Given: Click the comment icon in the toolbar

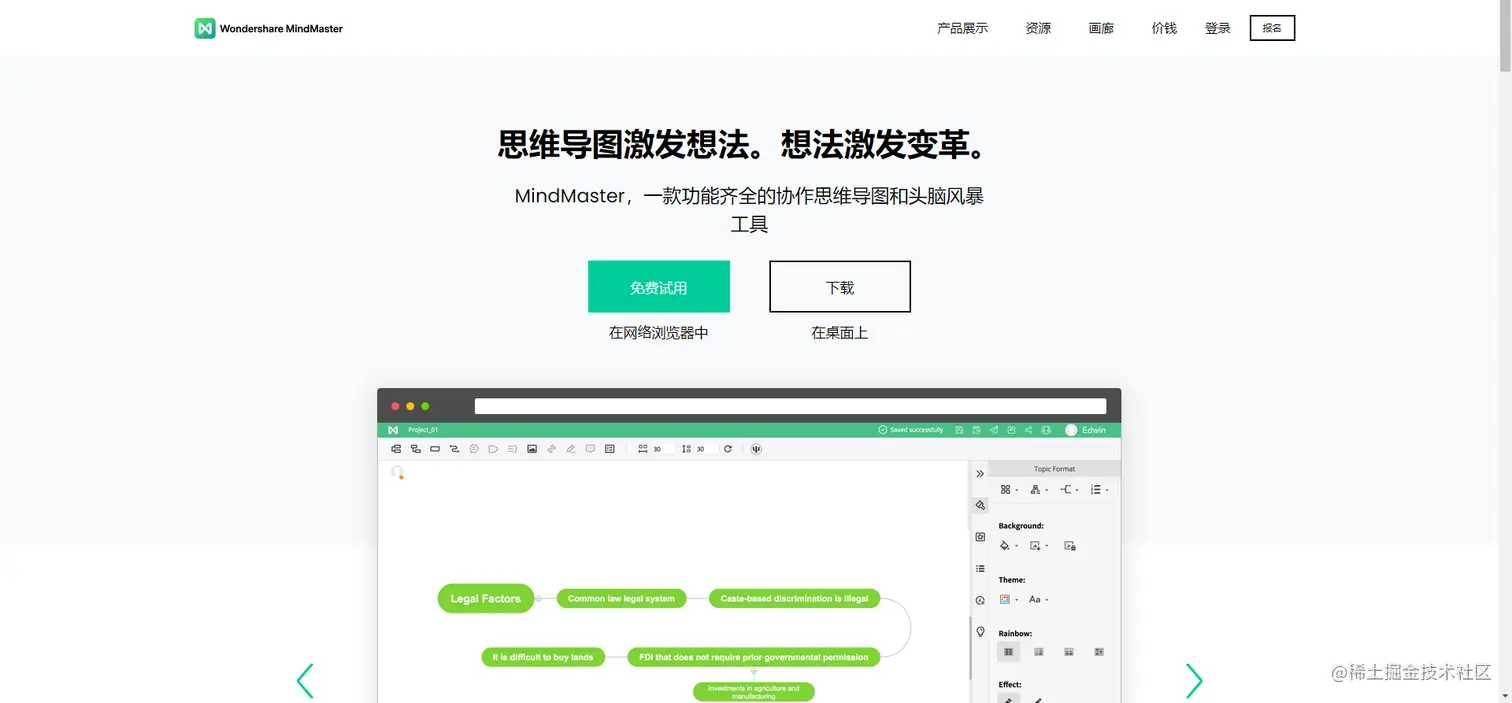Looking at the screenshot, I should pyautogui.click(x=590, y=449).
